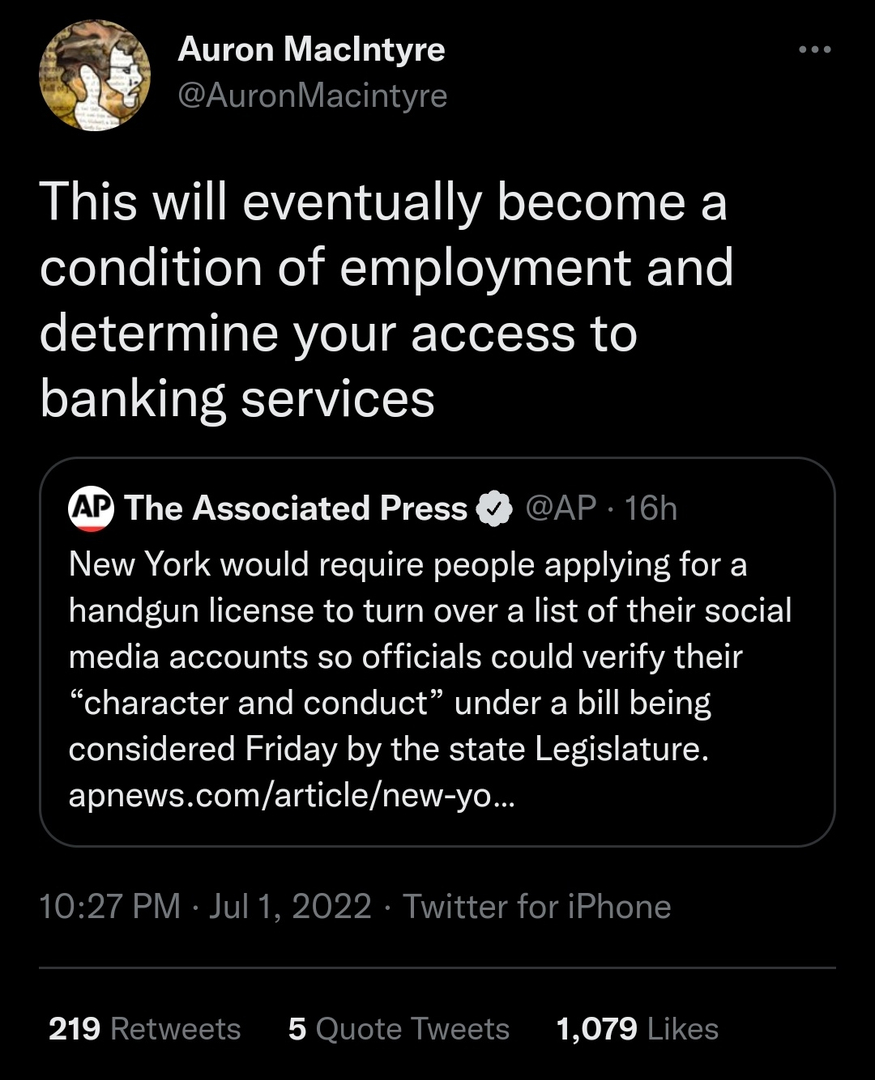Tap Auron MacIntyre's profile avatar
Screen dimensions: 875x1080
pos(95,74)
